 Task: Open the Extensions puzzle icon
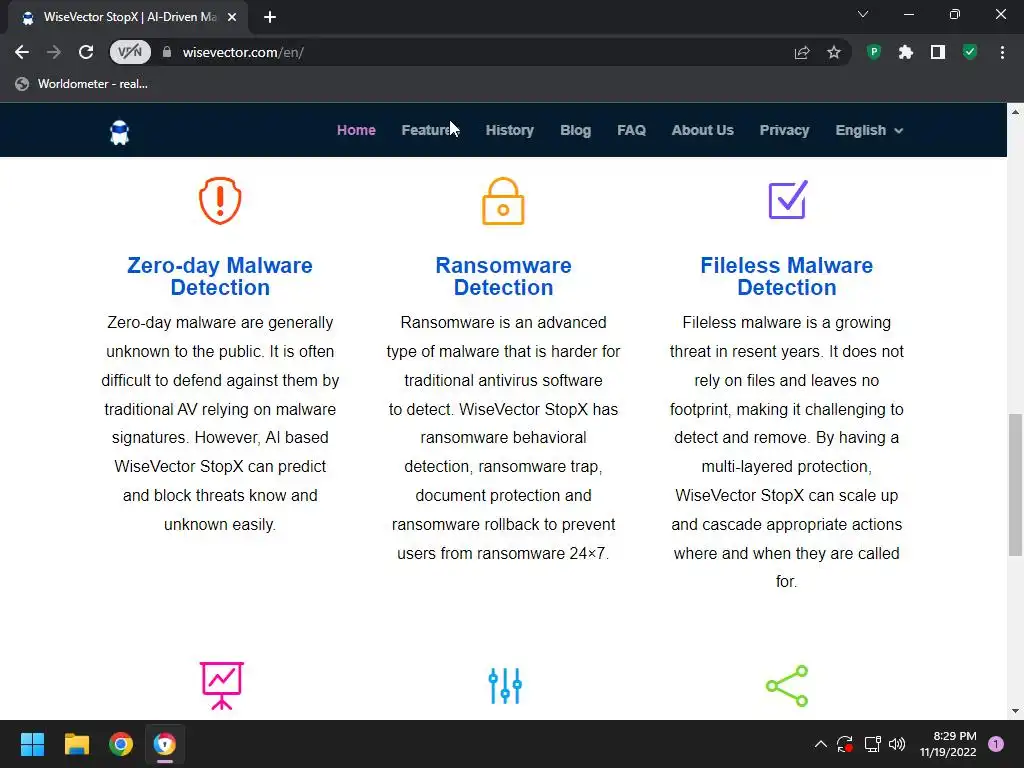pyautogui.click(x=906, y=52)
